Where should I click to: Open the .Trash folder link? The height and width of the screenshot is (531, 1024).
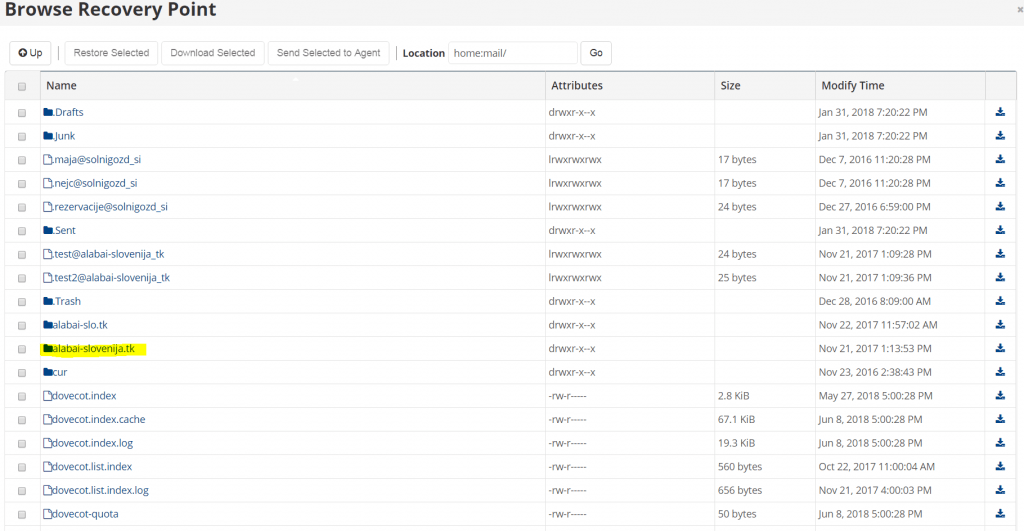(x=62, y=301)
